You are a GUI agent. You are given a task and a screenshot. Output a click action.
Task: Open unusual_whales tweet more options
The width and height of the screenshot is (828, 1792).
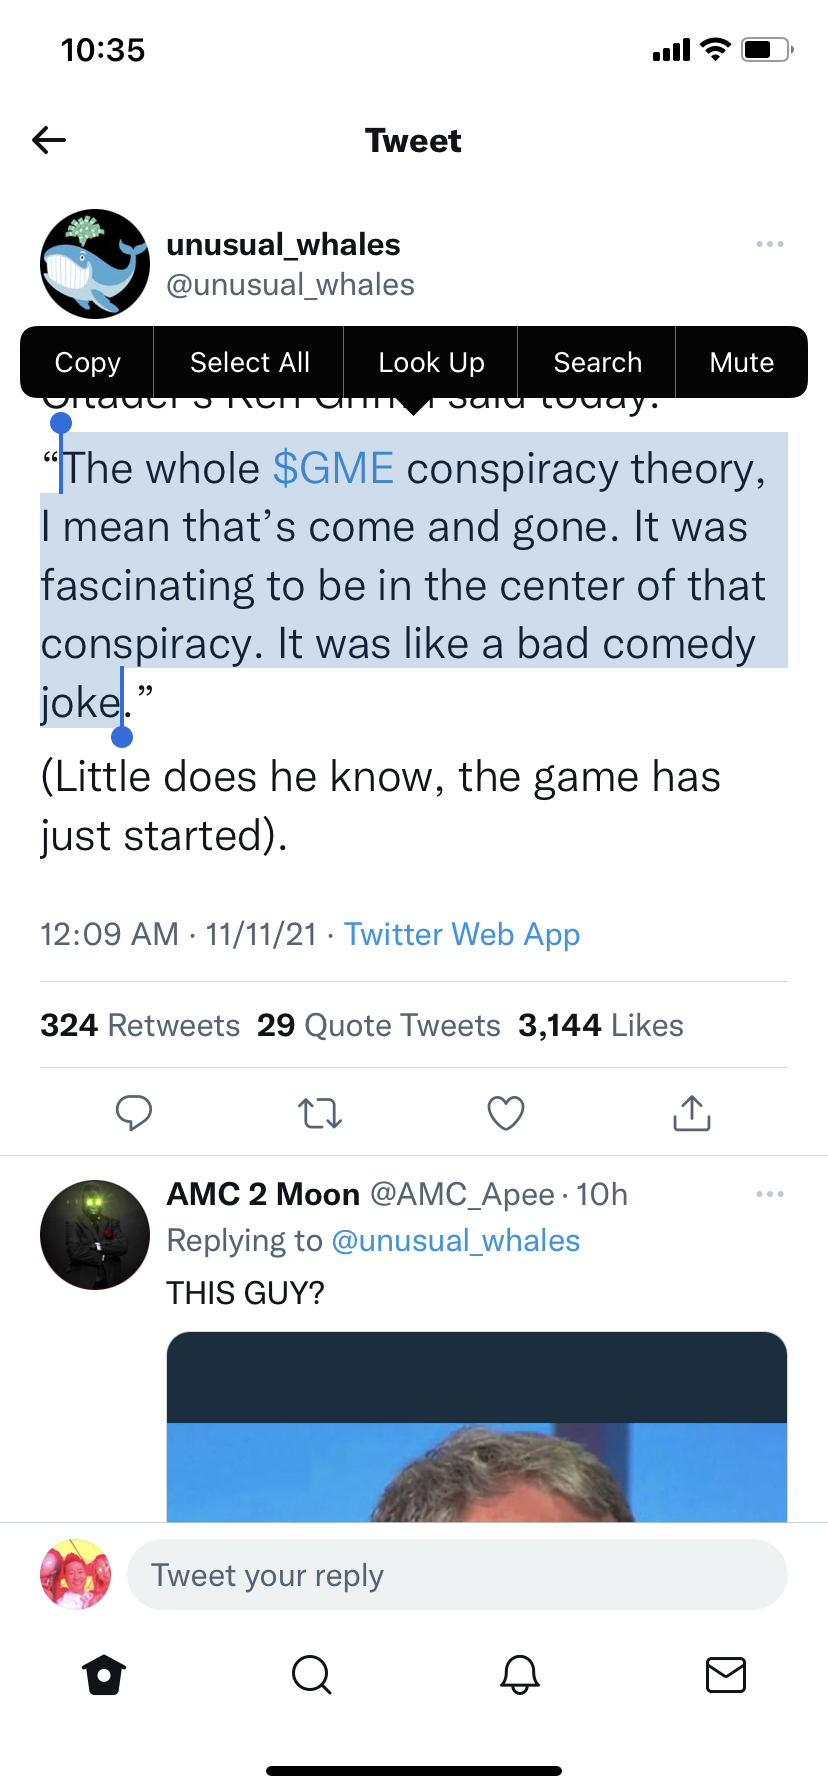point(770,245)
